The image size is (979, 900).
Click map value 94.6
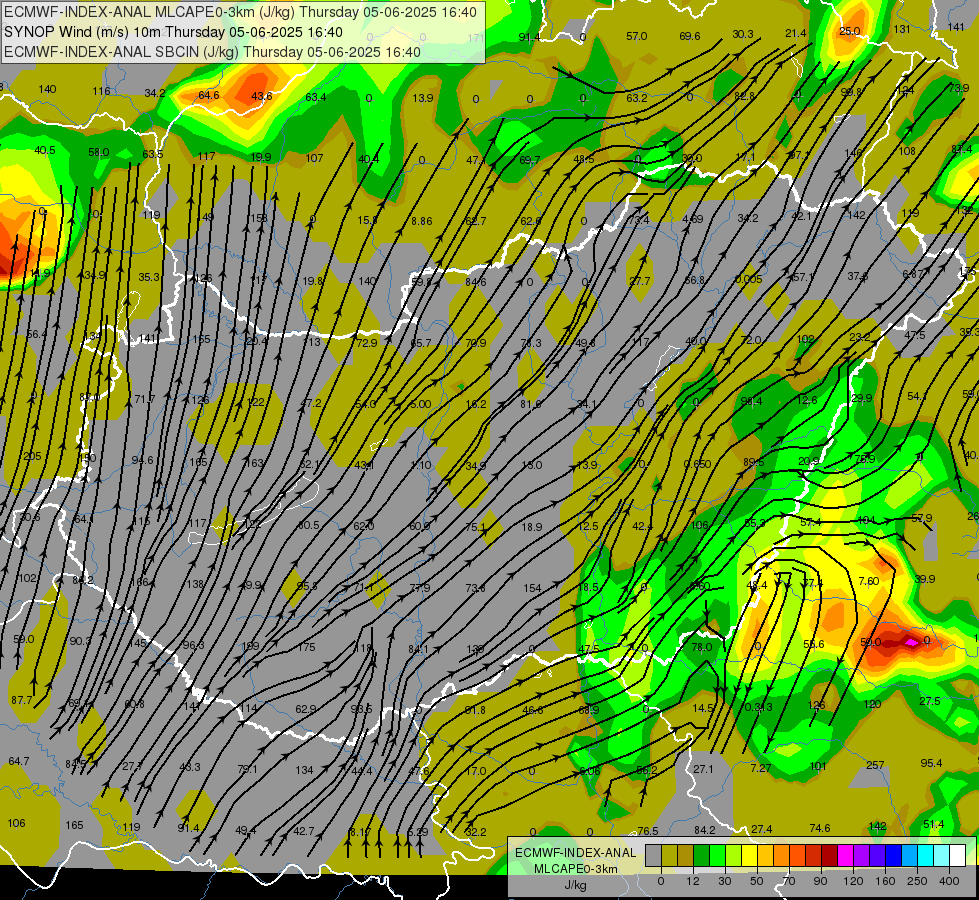[142, 460]
